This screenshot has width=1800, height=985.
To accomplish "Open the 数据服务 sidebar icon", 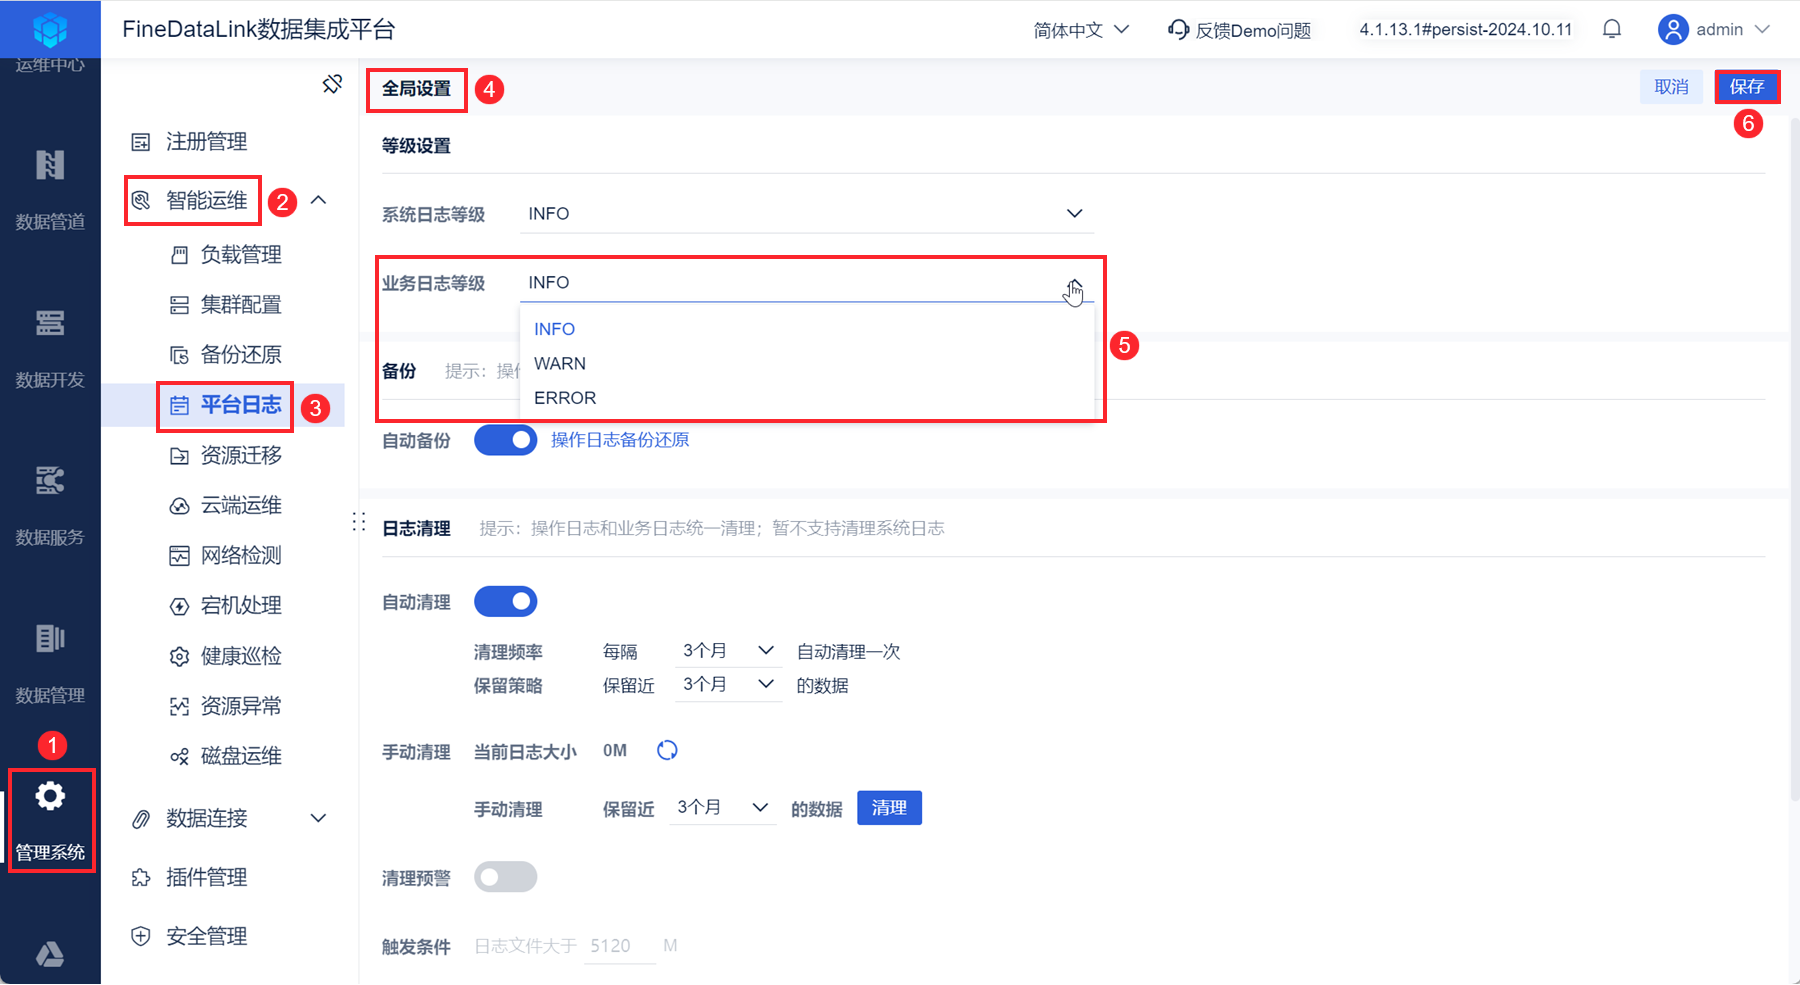I will pos(50,480).
